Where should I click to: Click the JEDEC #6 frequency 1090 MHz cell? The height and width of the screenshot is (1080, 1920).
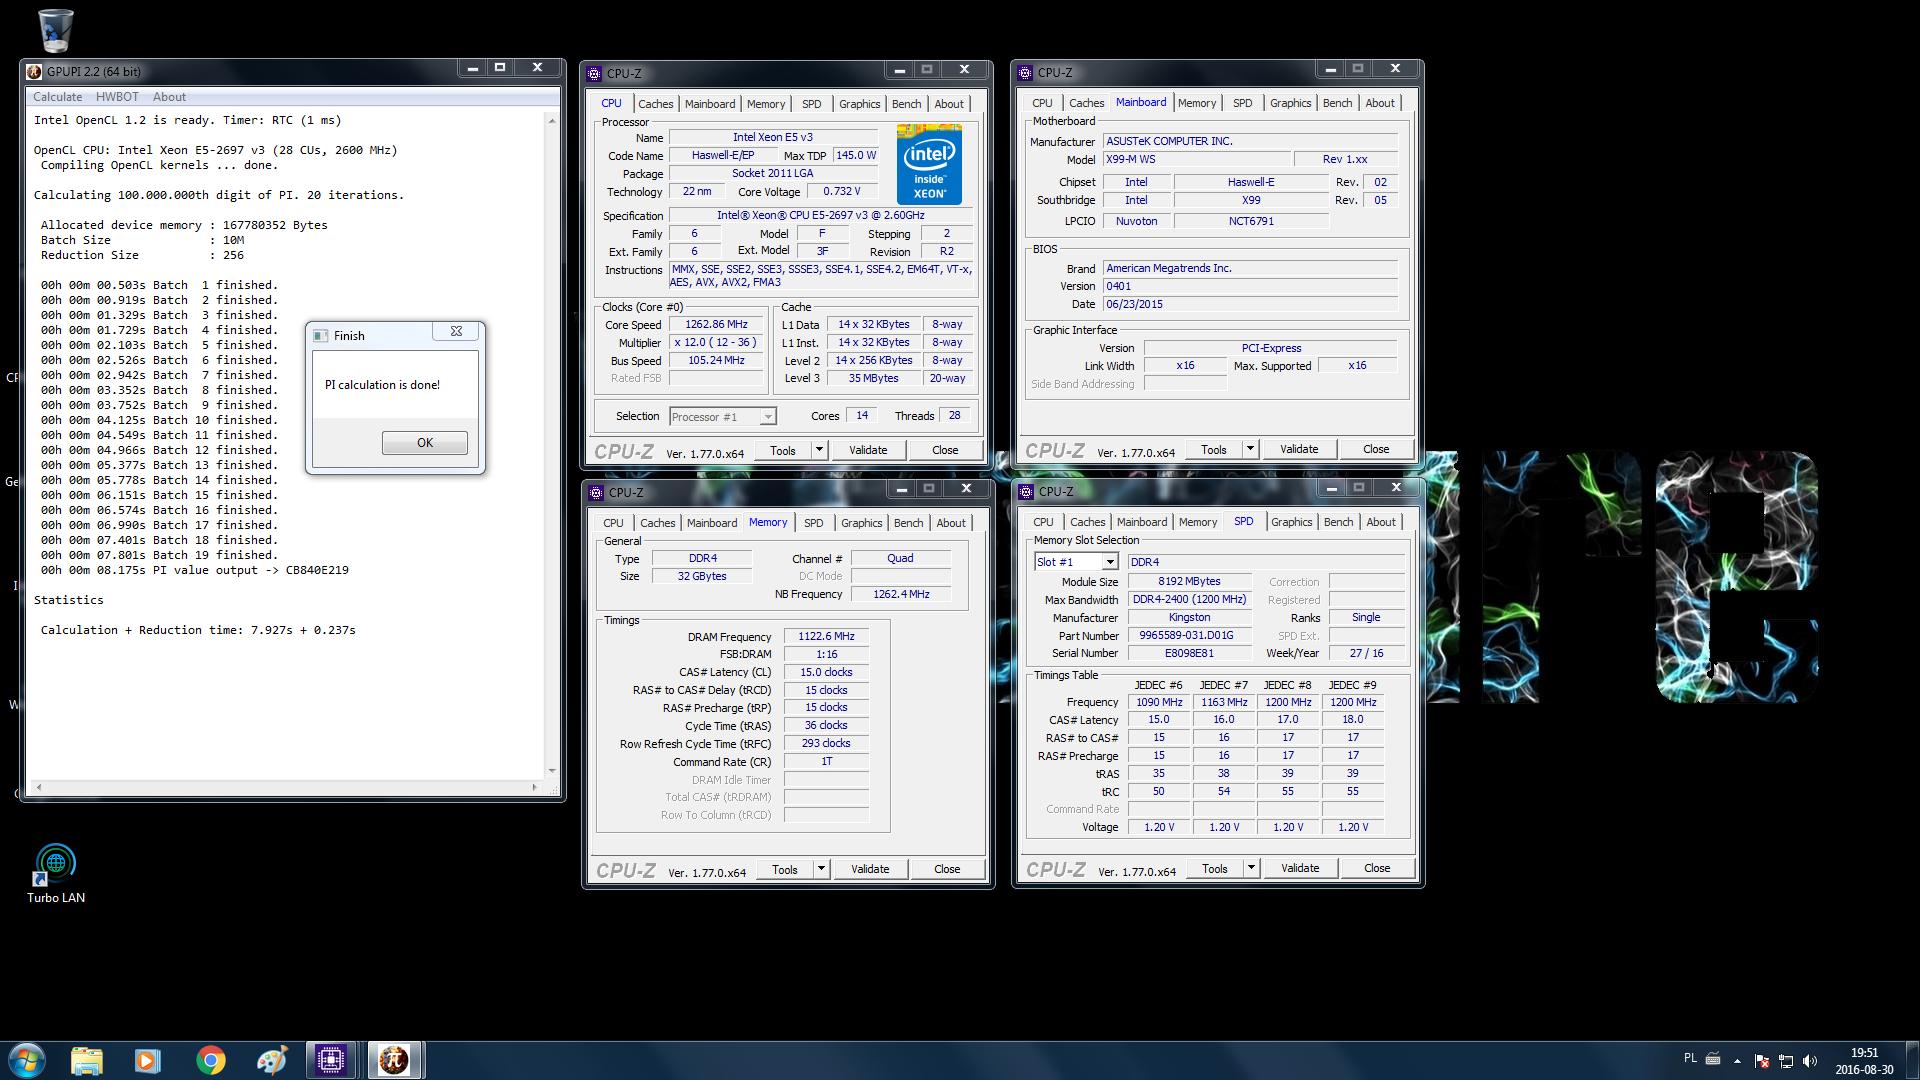point(1159,702)
